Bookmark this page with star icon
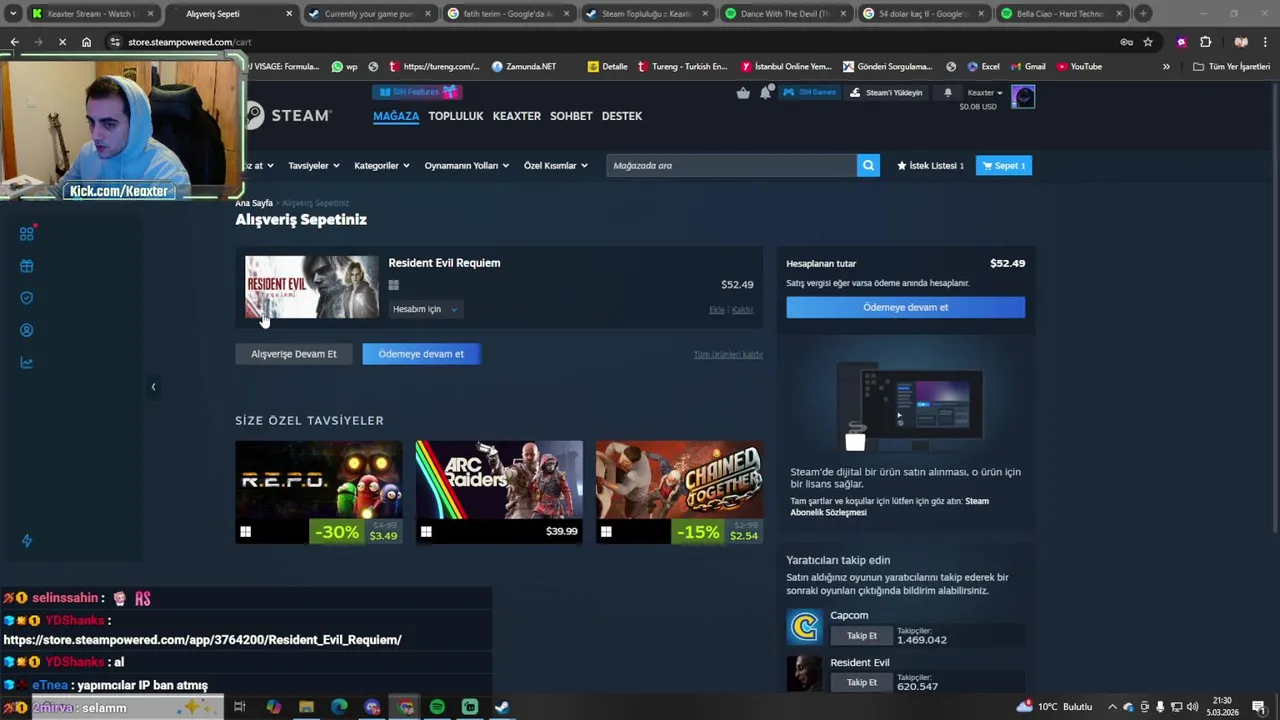This screenshot has width=1280, height=720. tap(1148, 42)
